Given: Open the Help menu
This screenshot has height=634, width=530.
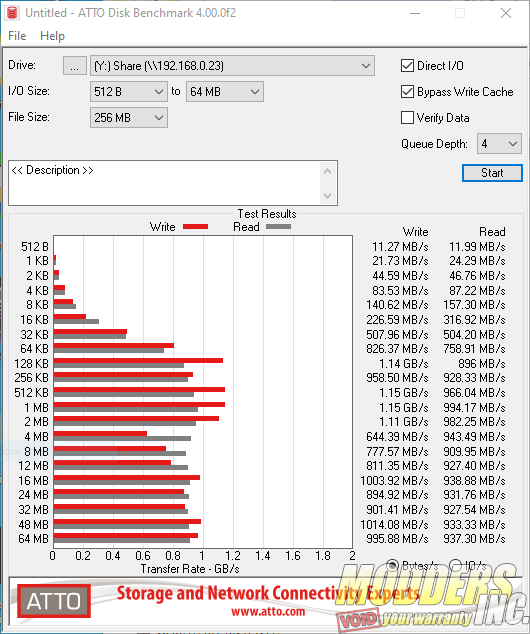Looking at the screenshot, I should [x=52, y=36].
